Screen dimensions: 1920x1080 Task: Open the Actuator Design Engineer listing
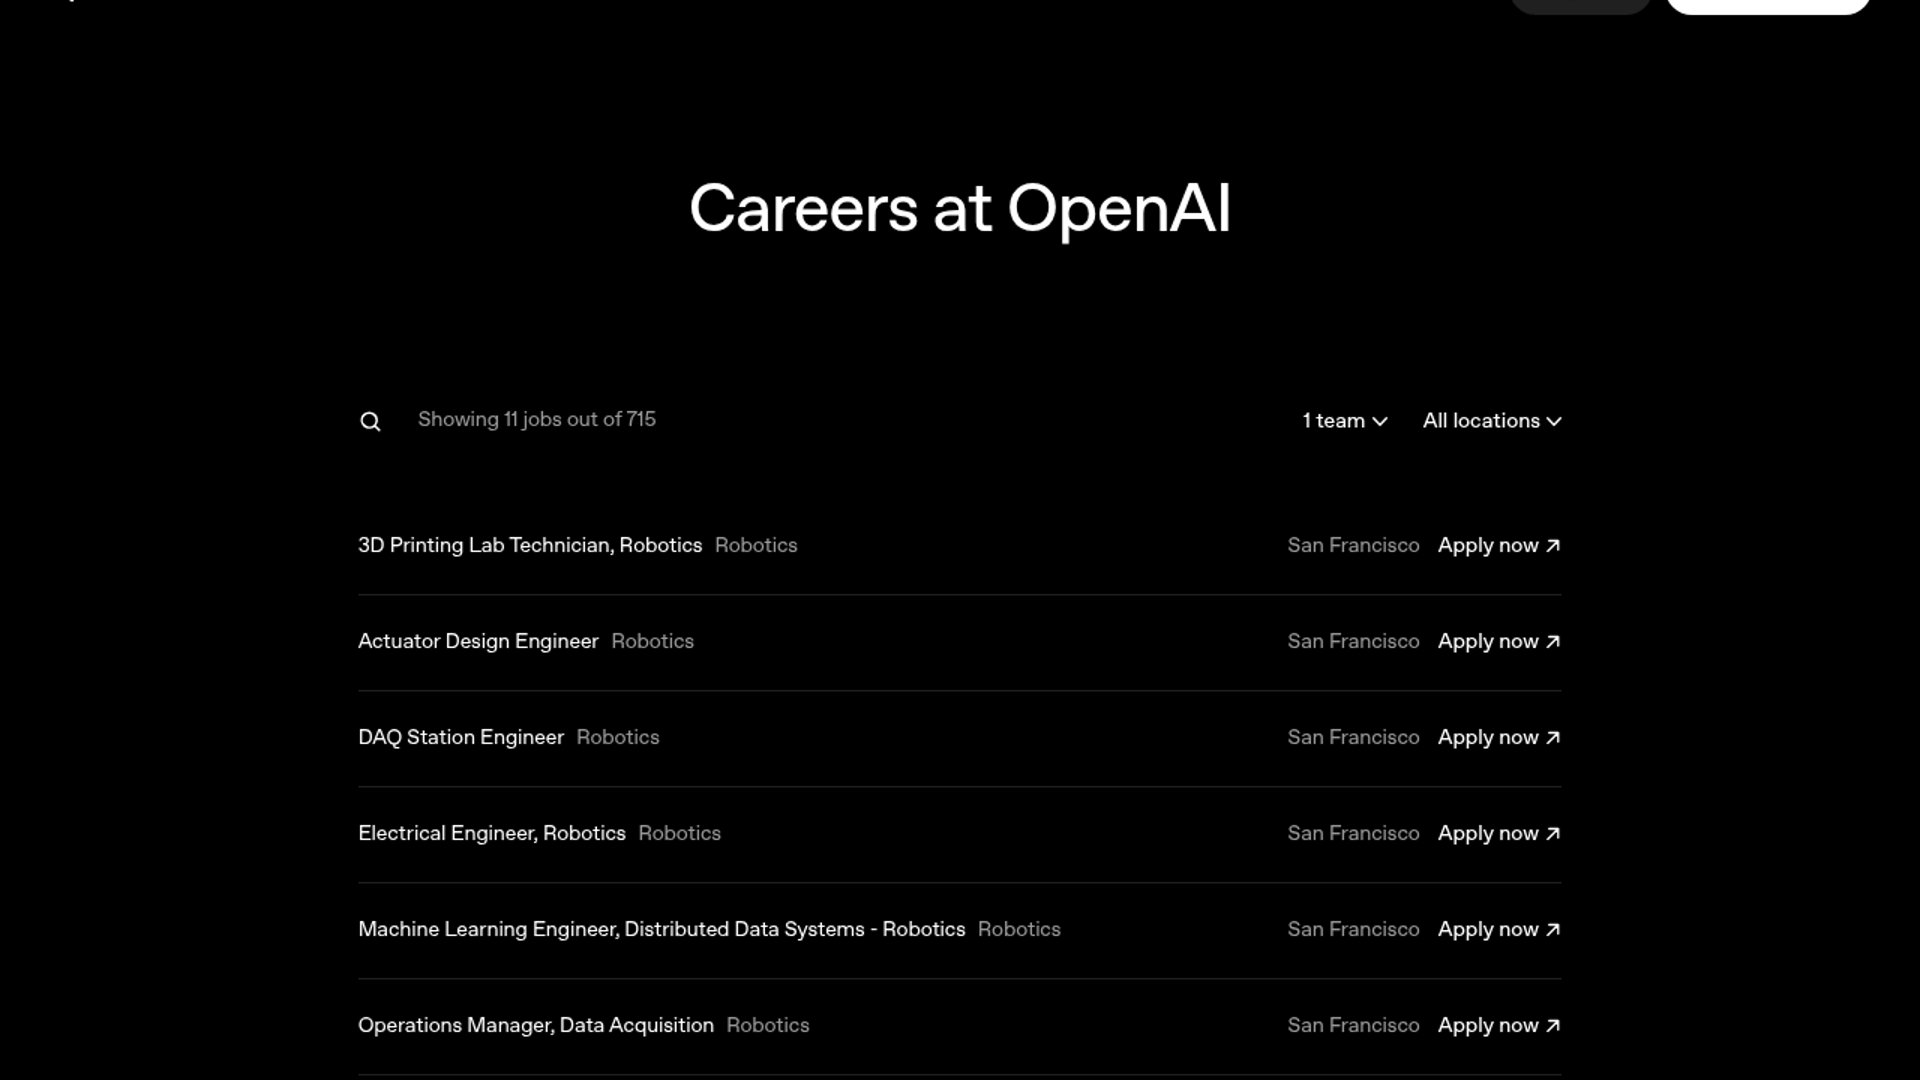pos(478,641)
